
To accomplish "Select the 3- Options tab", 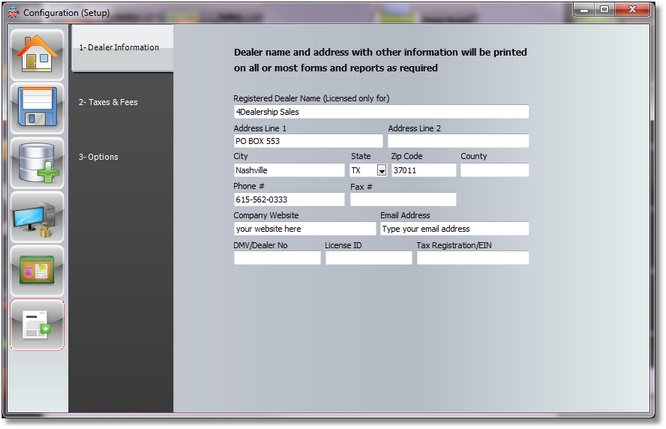I will pyautogui.click(x=98, y=157).
